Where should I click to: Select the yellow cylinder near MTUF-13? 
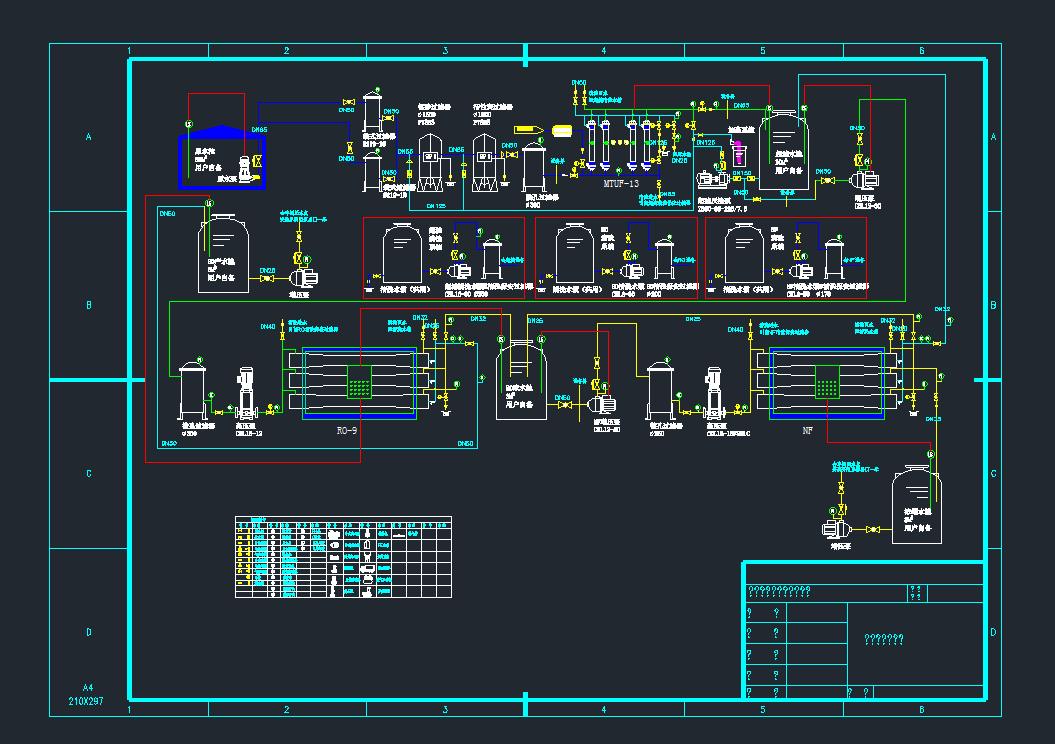(x=562, y=129)
